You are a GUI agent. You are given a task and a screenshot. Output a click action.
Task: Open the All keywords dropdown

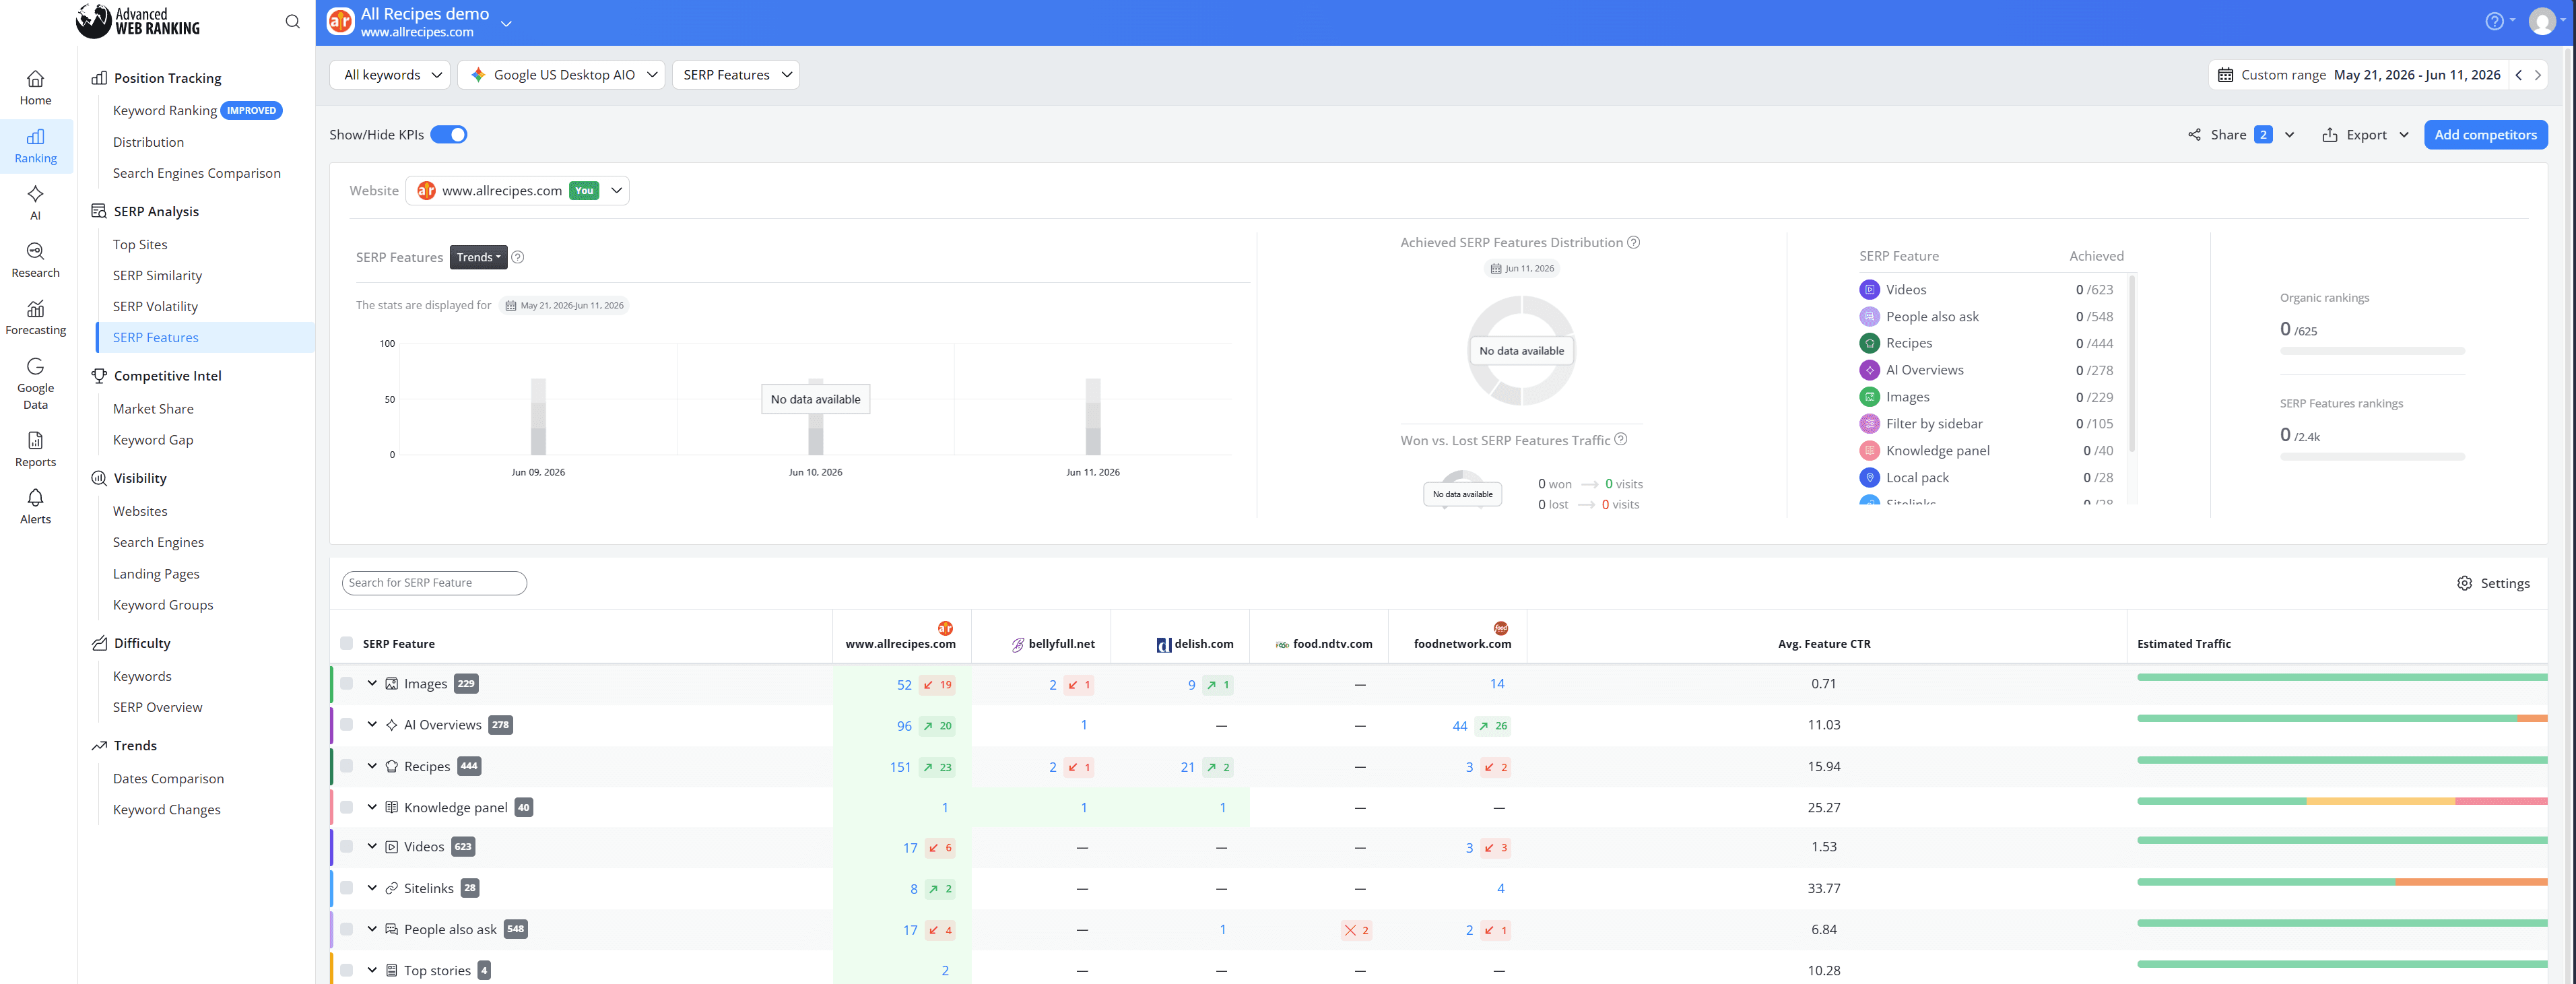tap(390, 75)
